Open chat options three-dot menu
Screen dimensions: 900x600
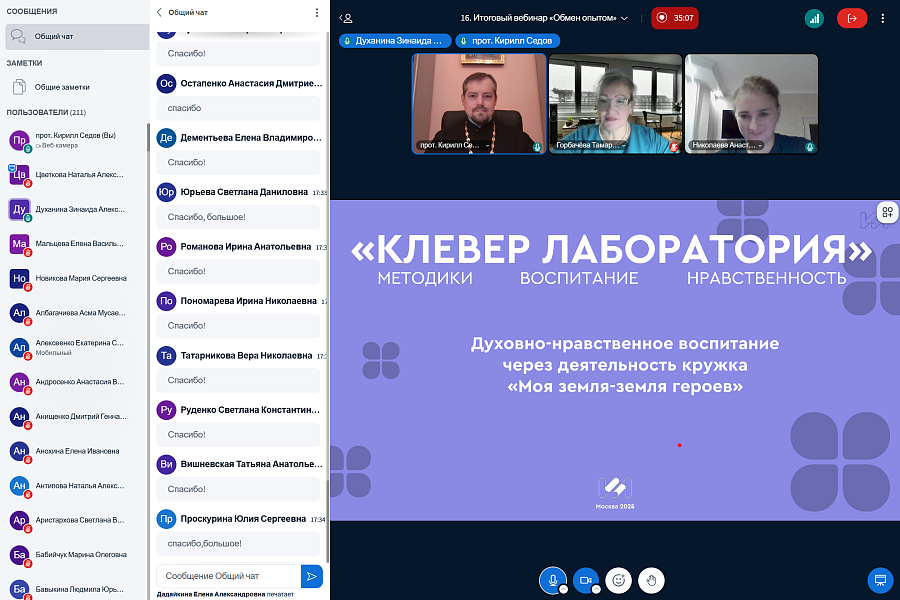(x=316, y=12)
